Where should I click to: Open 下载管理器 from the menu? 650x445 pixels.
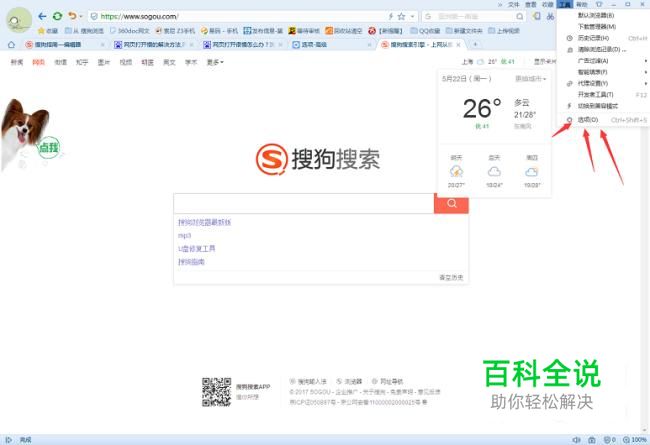tap(603, 27)
